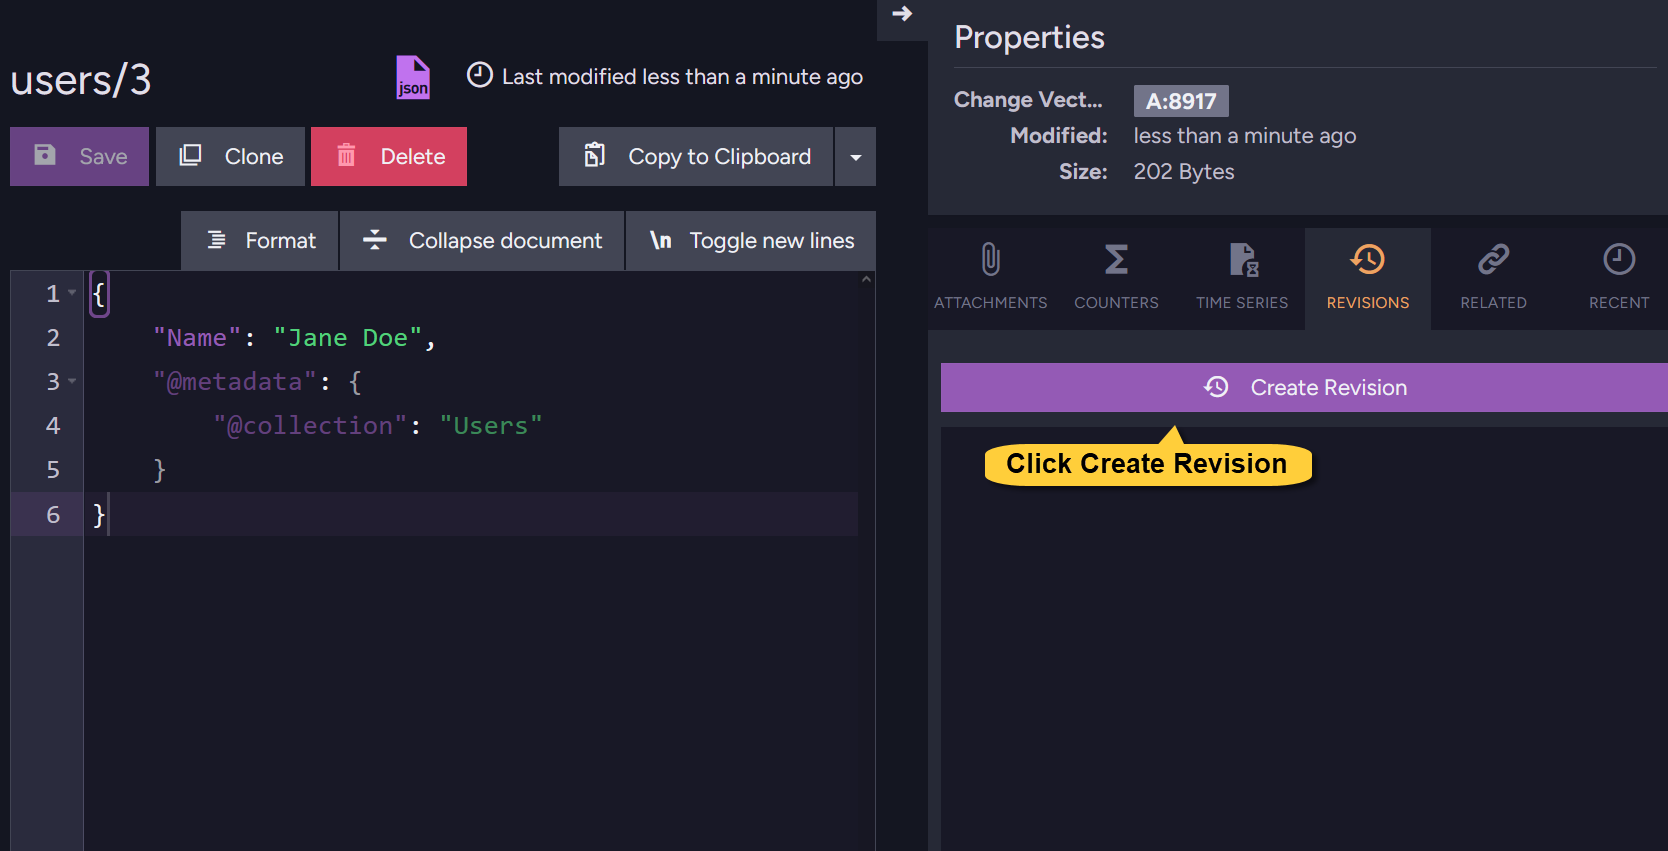This screenshot has width=1668, height=851.
Task: Show the Related documents tab
Action: point(1493,278)
